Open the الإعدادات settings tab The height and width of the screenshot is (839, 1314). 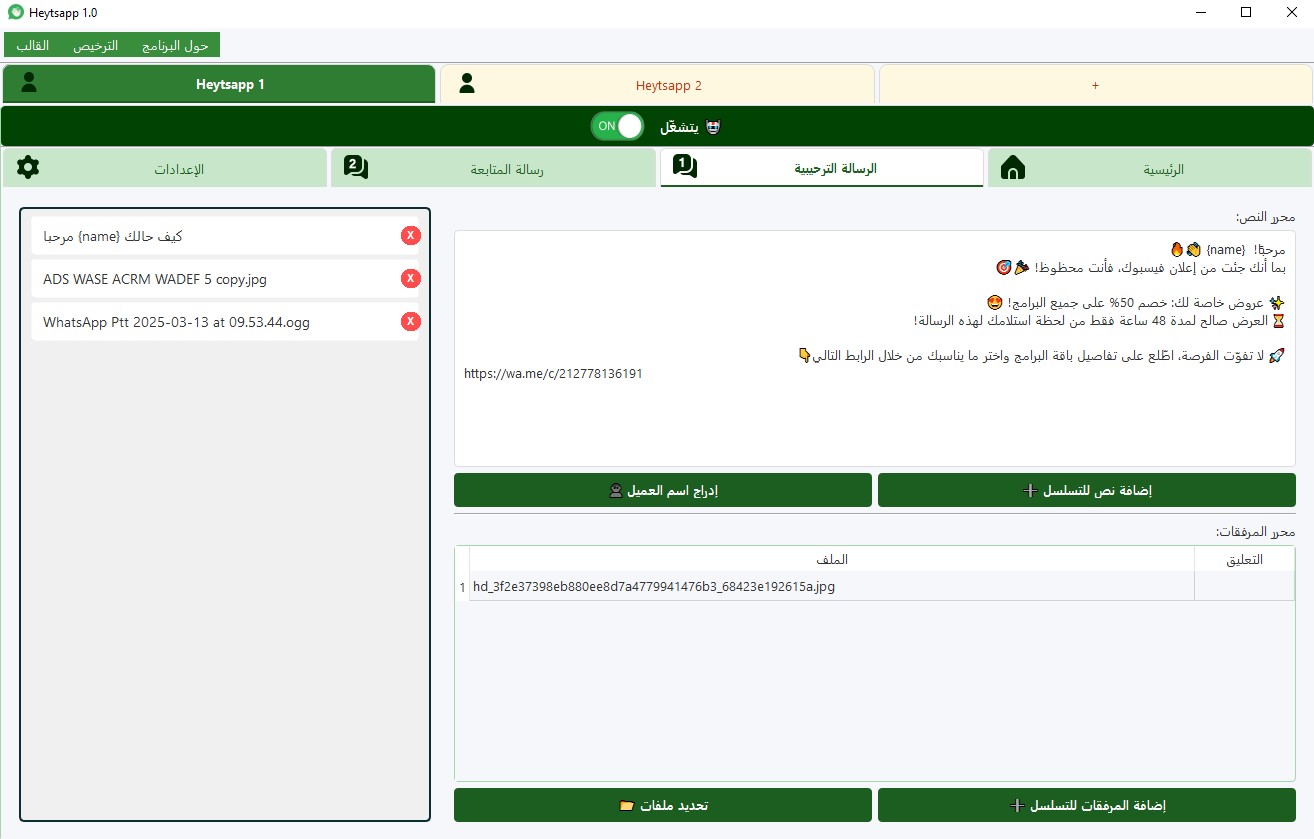tap(165, 168)
